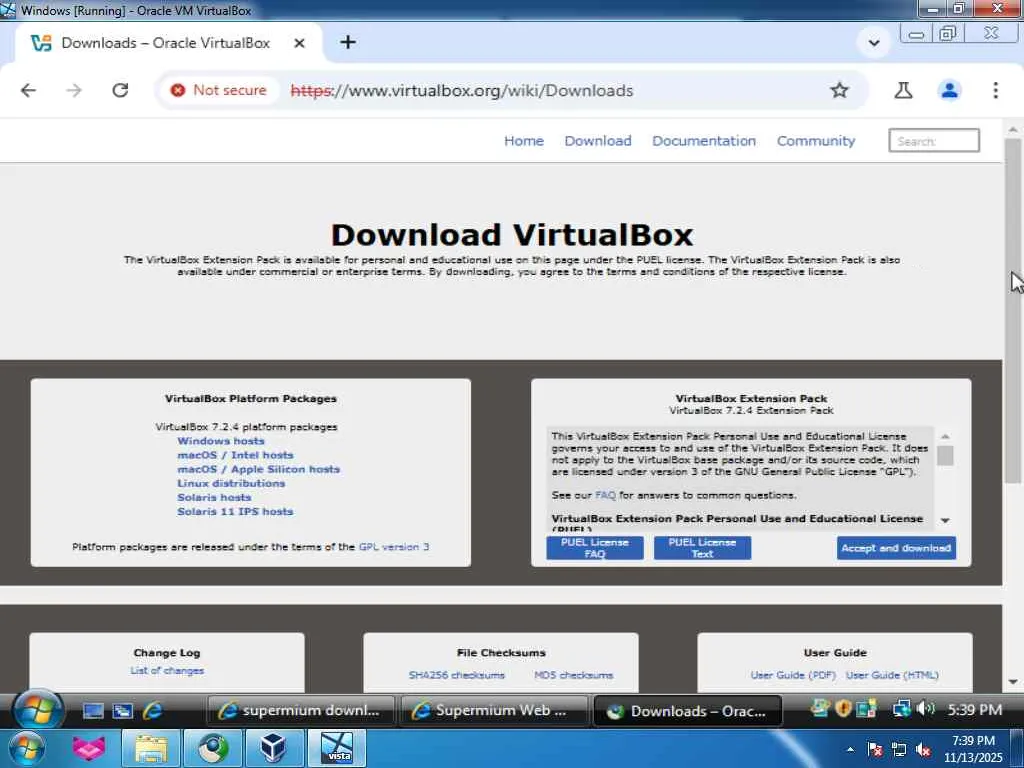Click guest Show Desktop quick launch icon

click(93, 711)
